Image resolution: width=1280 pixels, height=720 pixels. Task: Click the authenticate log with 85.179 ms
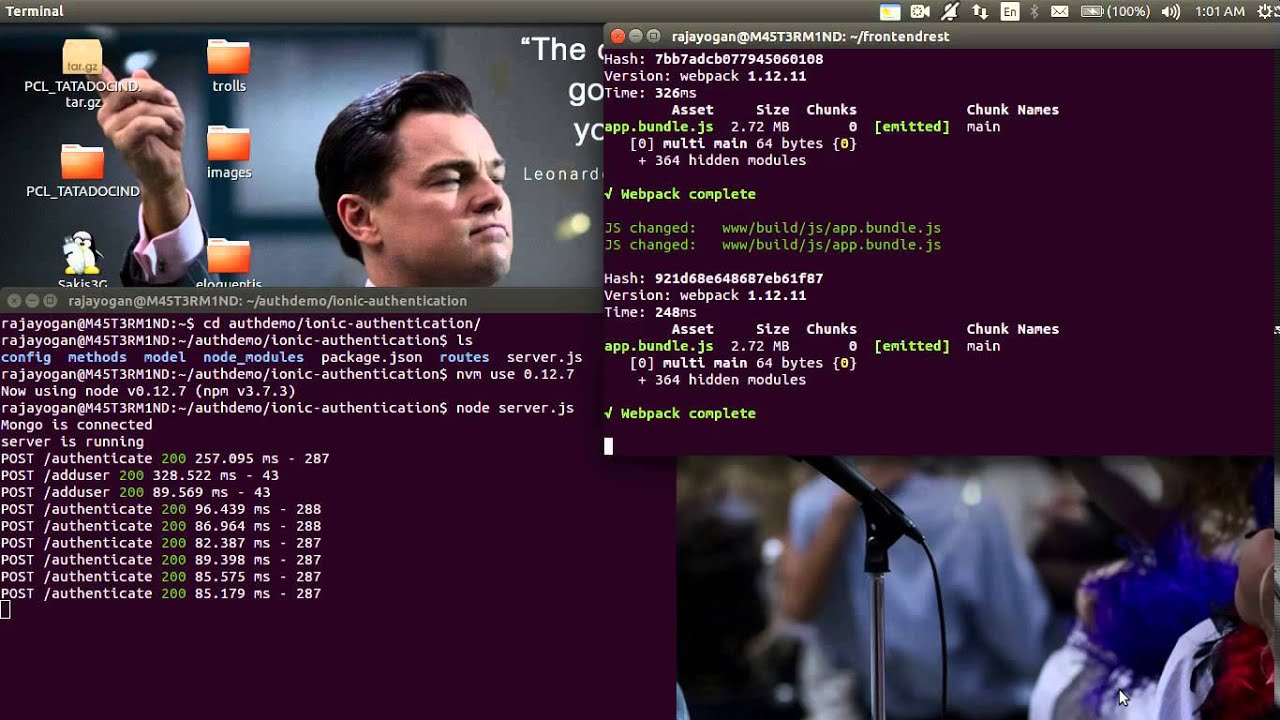pos(161,594)
